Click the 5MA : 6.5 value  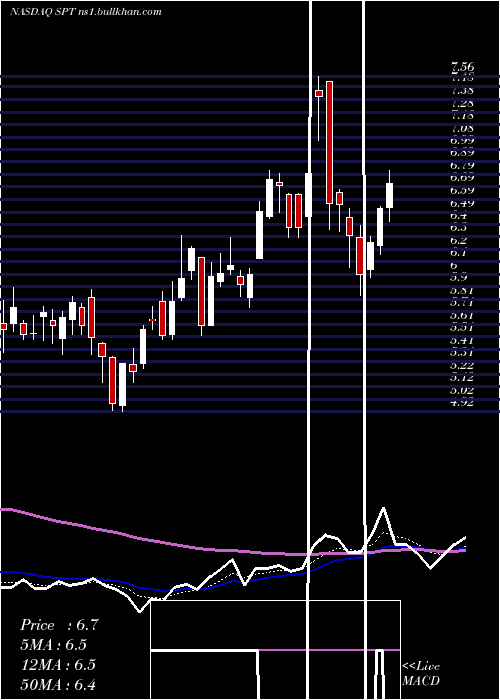pos(54,645)
